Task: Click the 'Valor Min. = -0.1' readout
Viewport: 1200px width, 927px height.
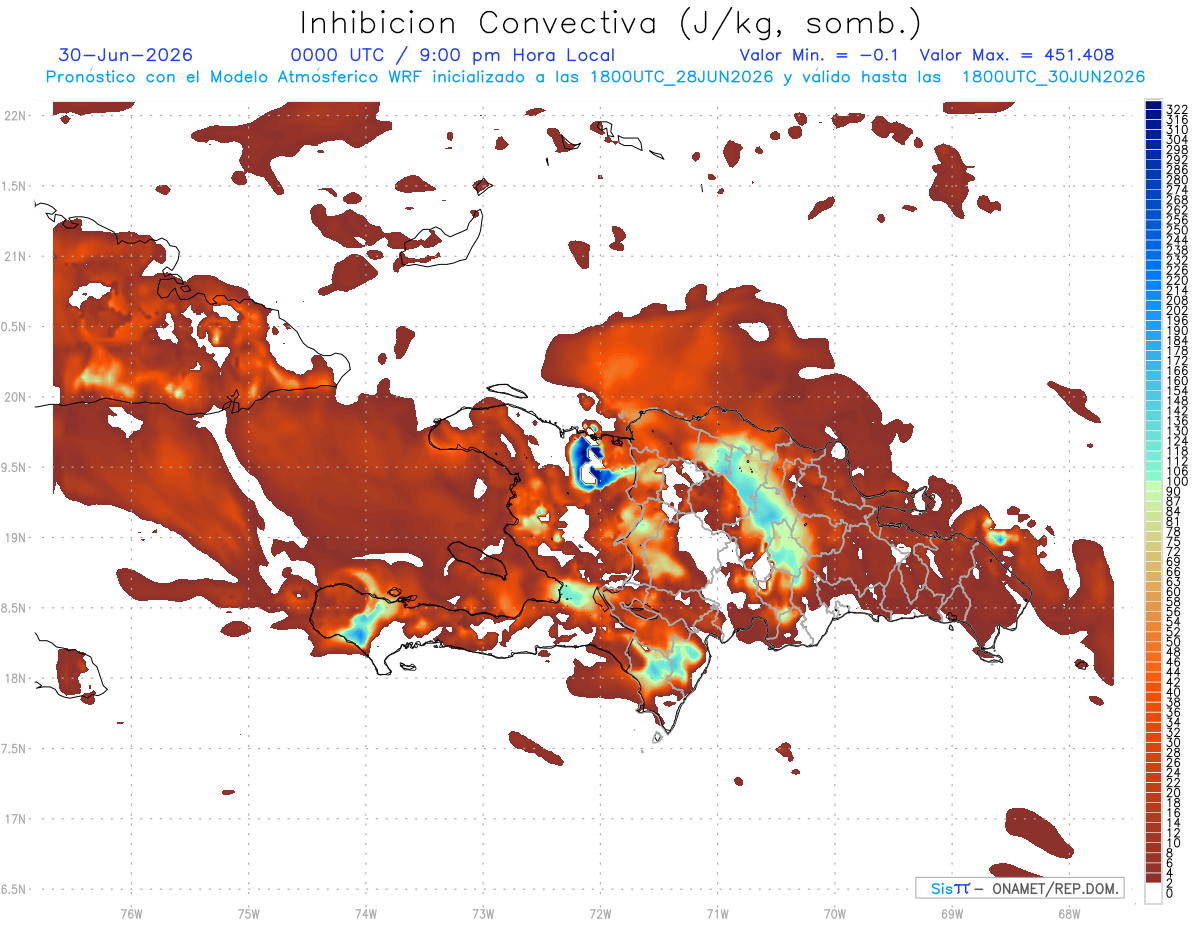Action: (x=820, y=55)
